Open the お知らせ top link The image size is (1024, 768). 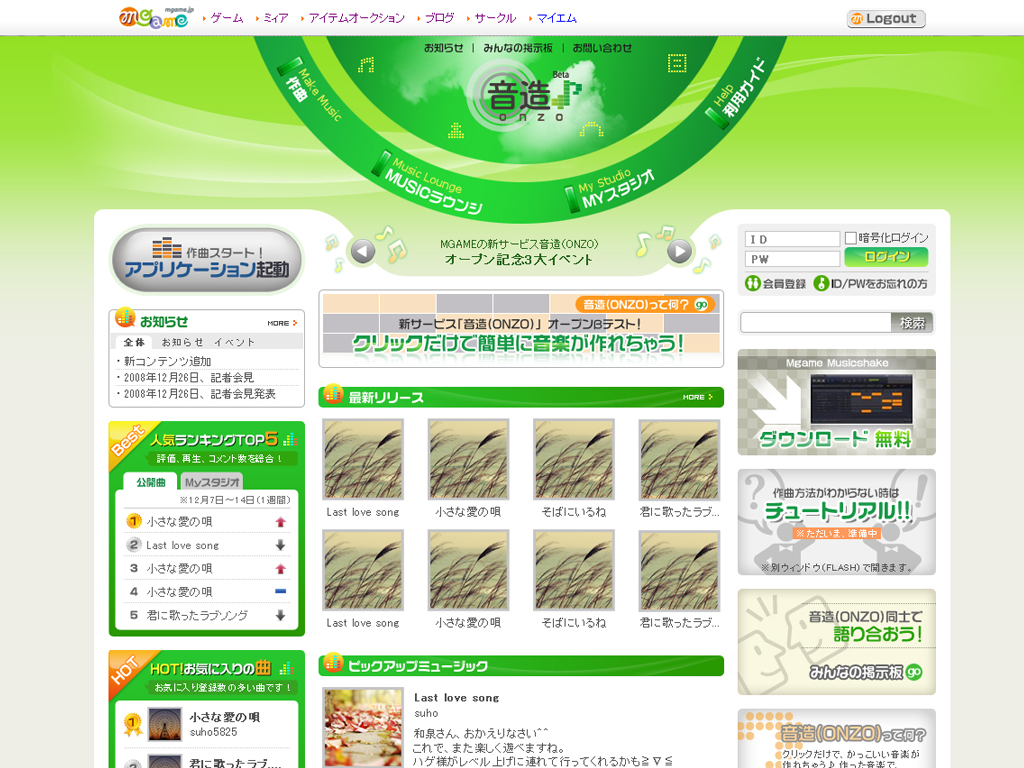[x=443, y=48]
